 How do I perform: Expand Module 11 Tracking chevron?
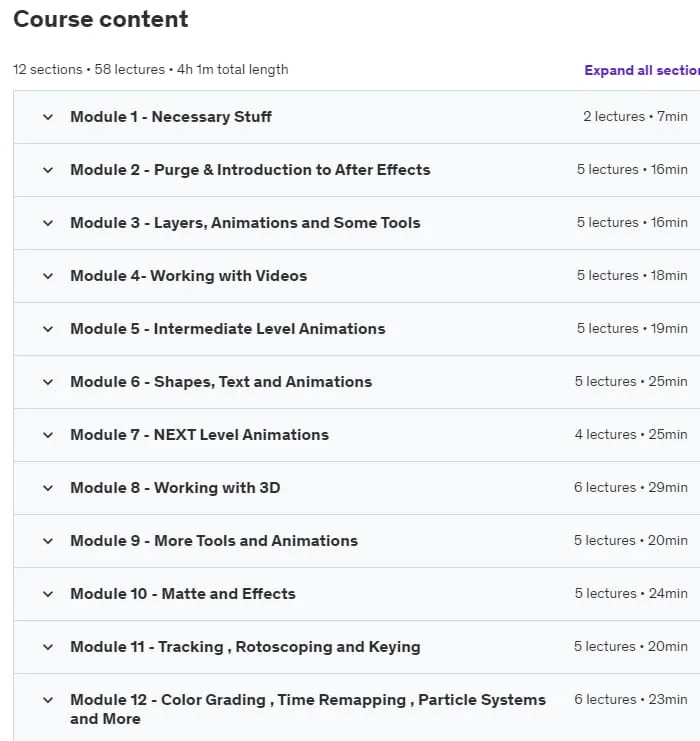(48, 646)
